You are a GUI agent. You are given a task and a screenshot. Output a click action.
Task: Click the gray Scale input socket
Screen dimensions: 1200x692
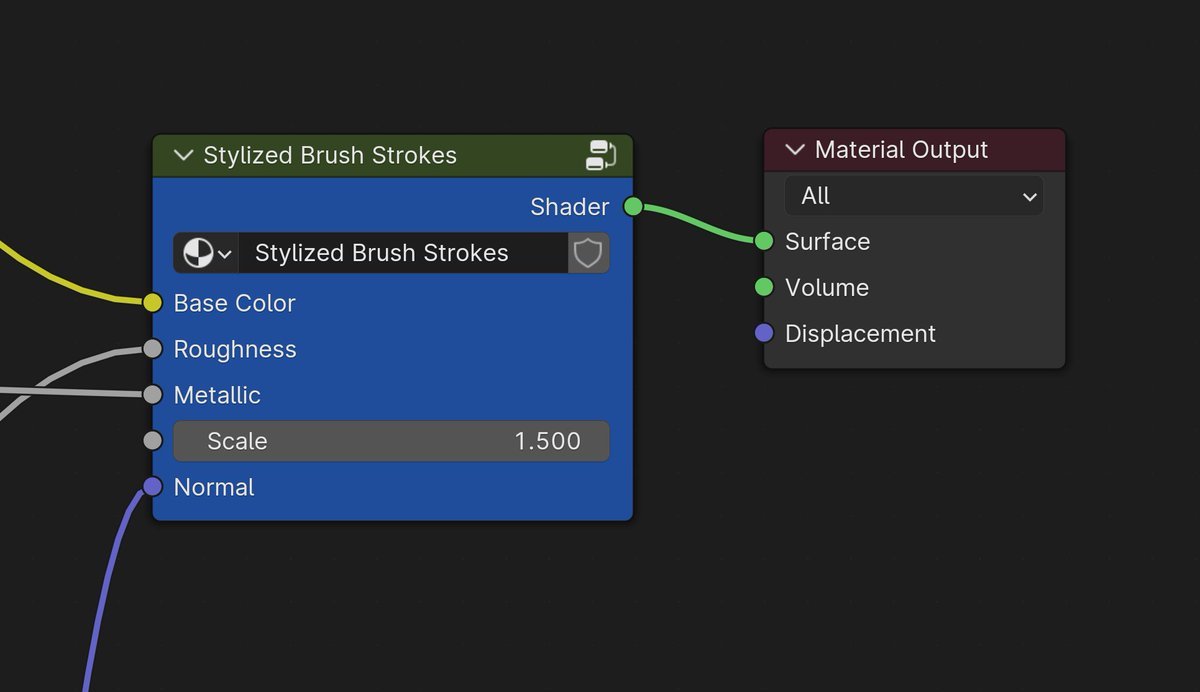(152, 441)
